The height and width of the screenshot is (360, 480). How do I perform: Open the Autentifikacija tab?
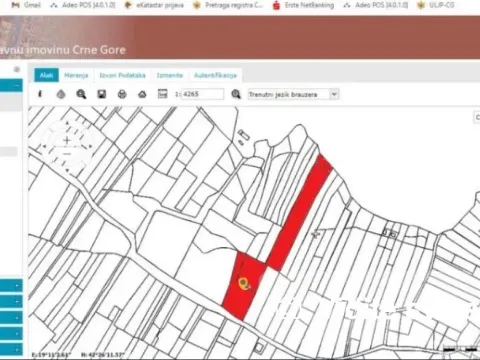coord(215,75)
